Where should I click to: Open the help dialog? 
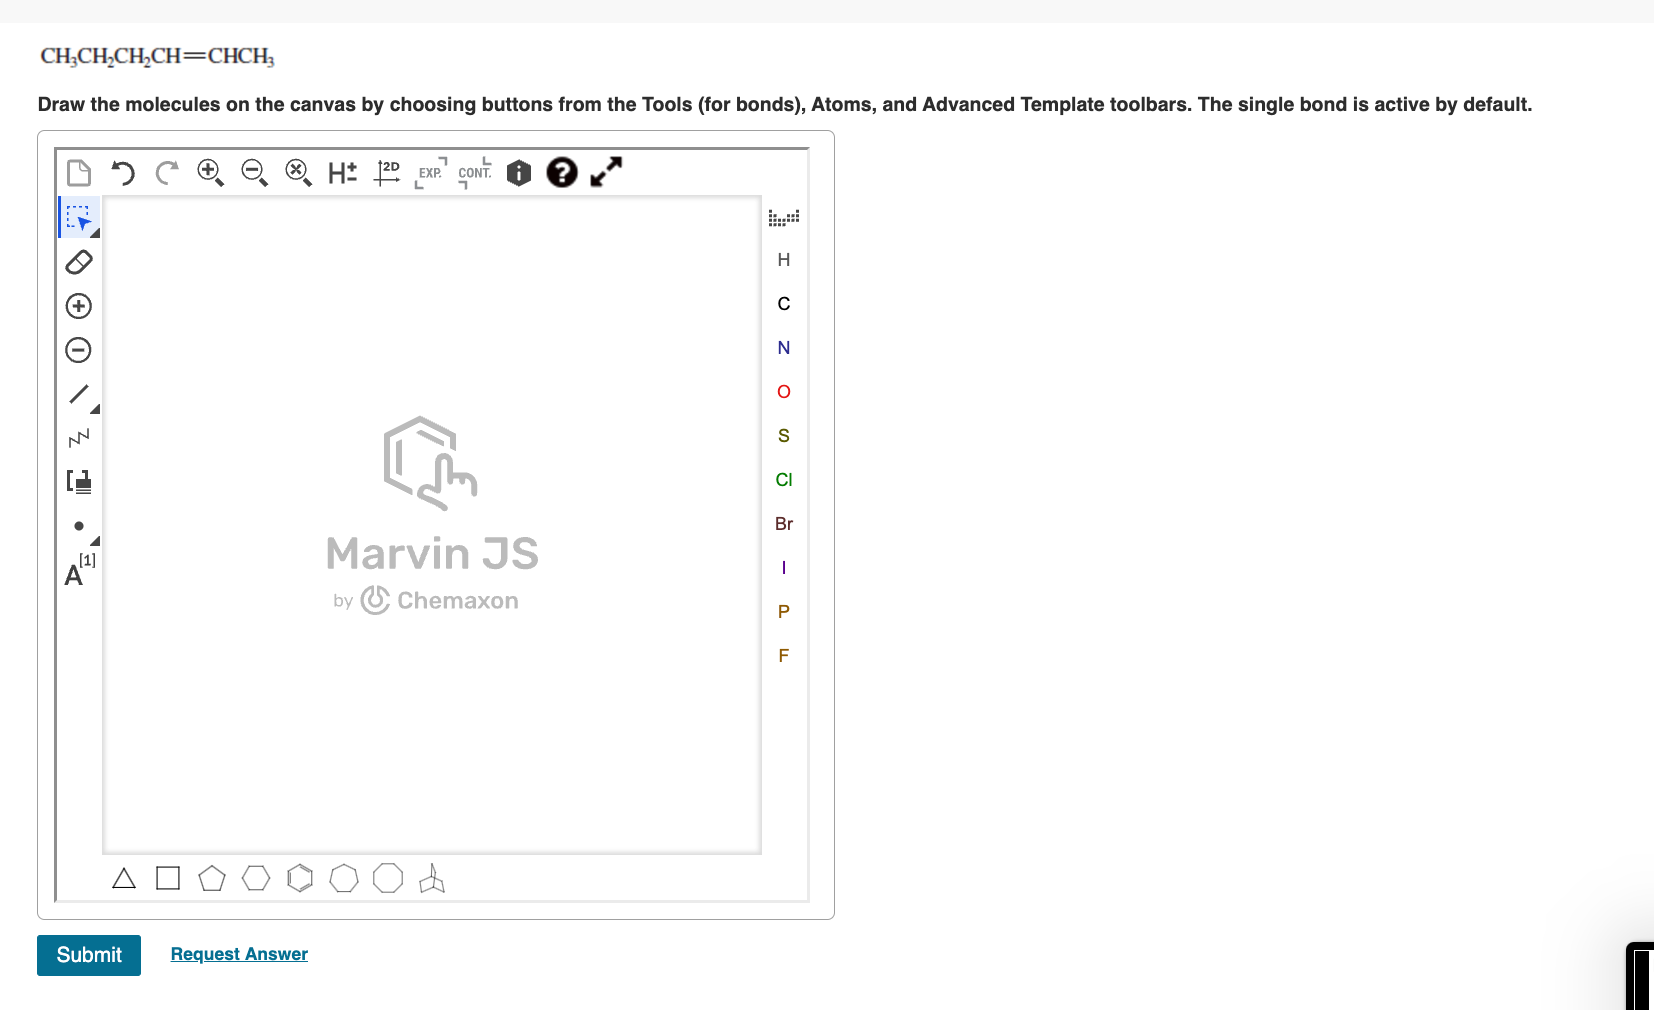pos(561,173)
